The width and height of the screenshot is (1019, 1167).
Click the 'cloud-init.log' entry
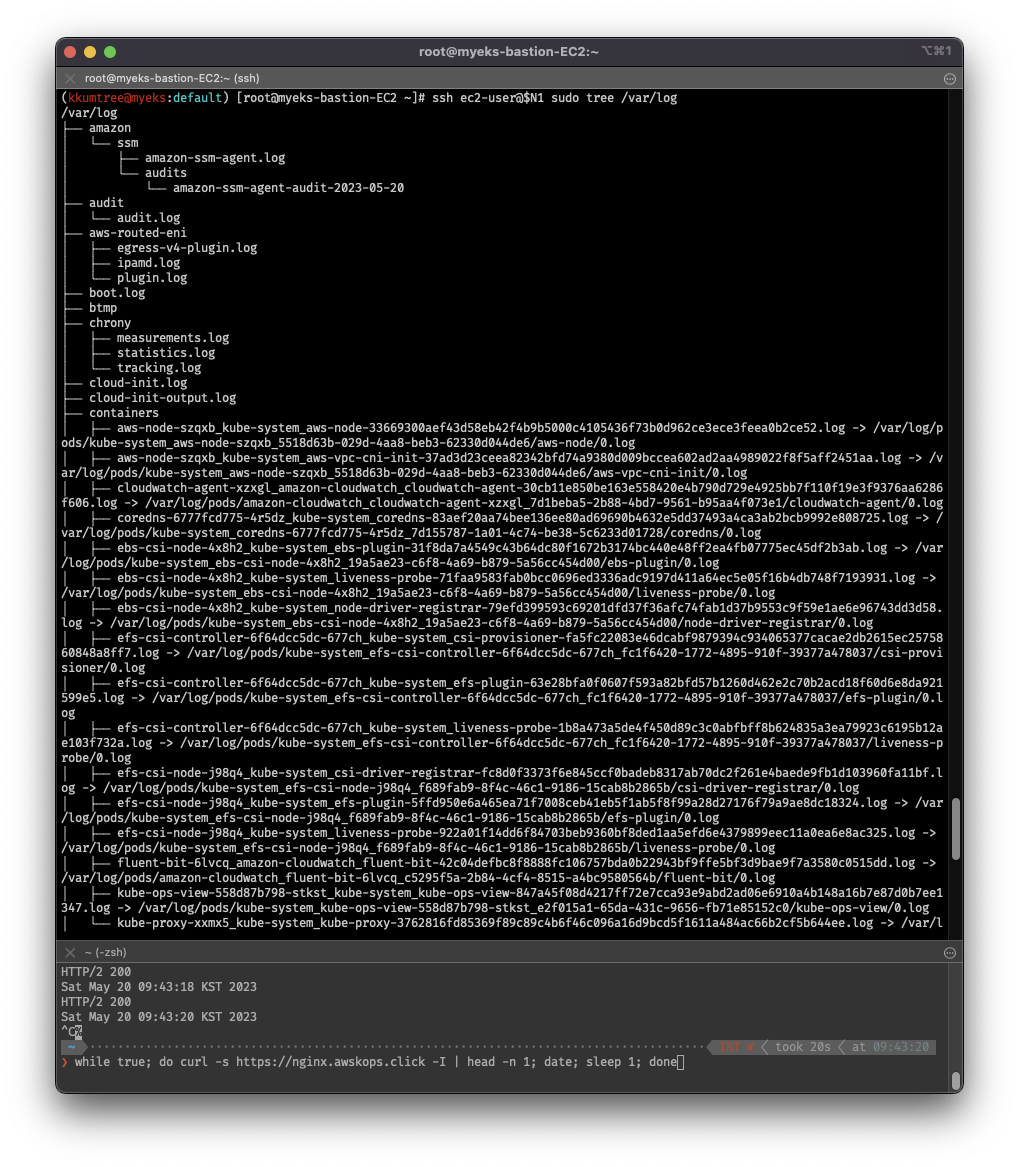click(x=138, y=383)
